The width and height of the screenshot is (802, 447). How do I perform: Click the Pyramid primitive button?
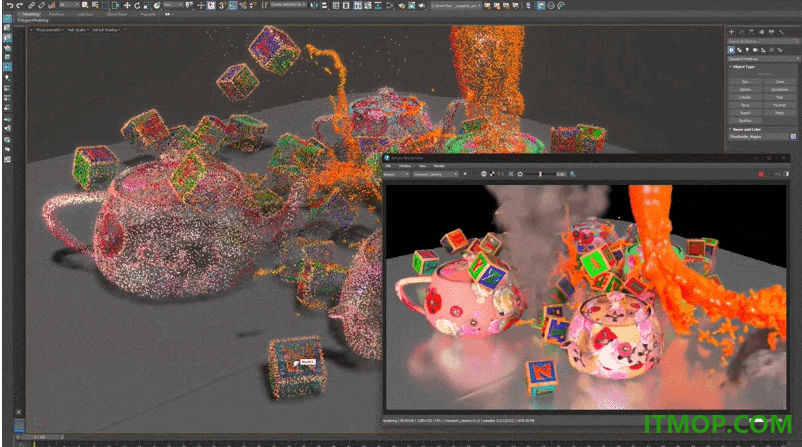click(x=779, y=105)
